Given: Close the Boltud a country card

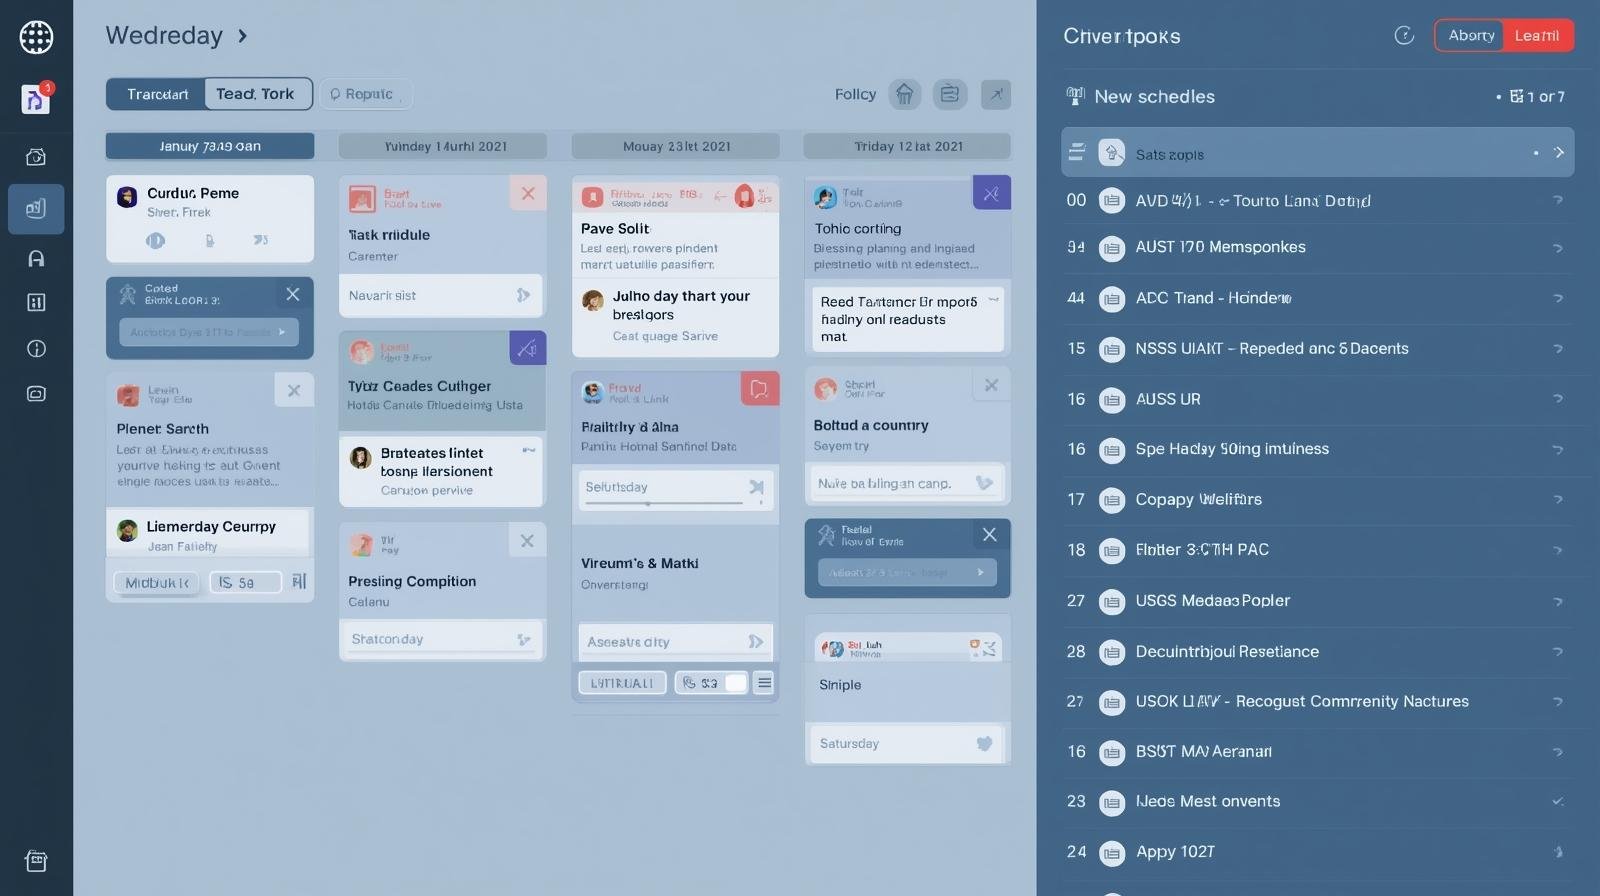Looking at the screenshot, I should pos(991,385).
